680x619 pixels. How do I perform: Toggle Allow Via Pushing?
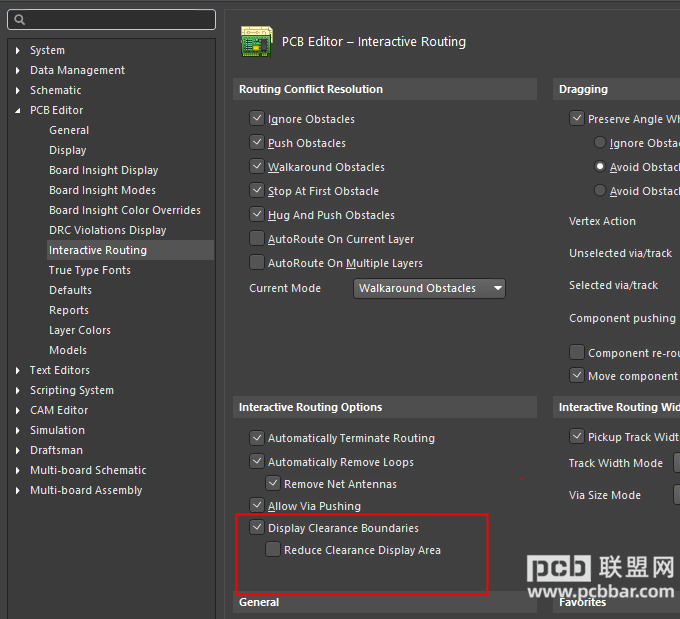point(257,505)
